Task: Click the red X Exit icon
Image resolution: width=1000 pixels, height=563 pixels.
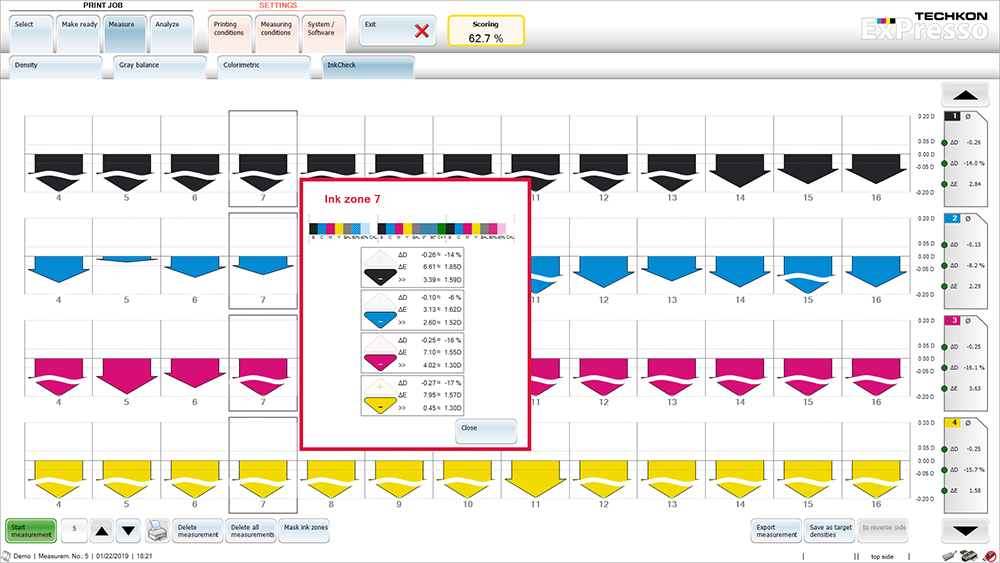Action: 421,31
